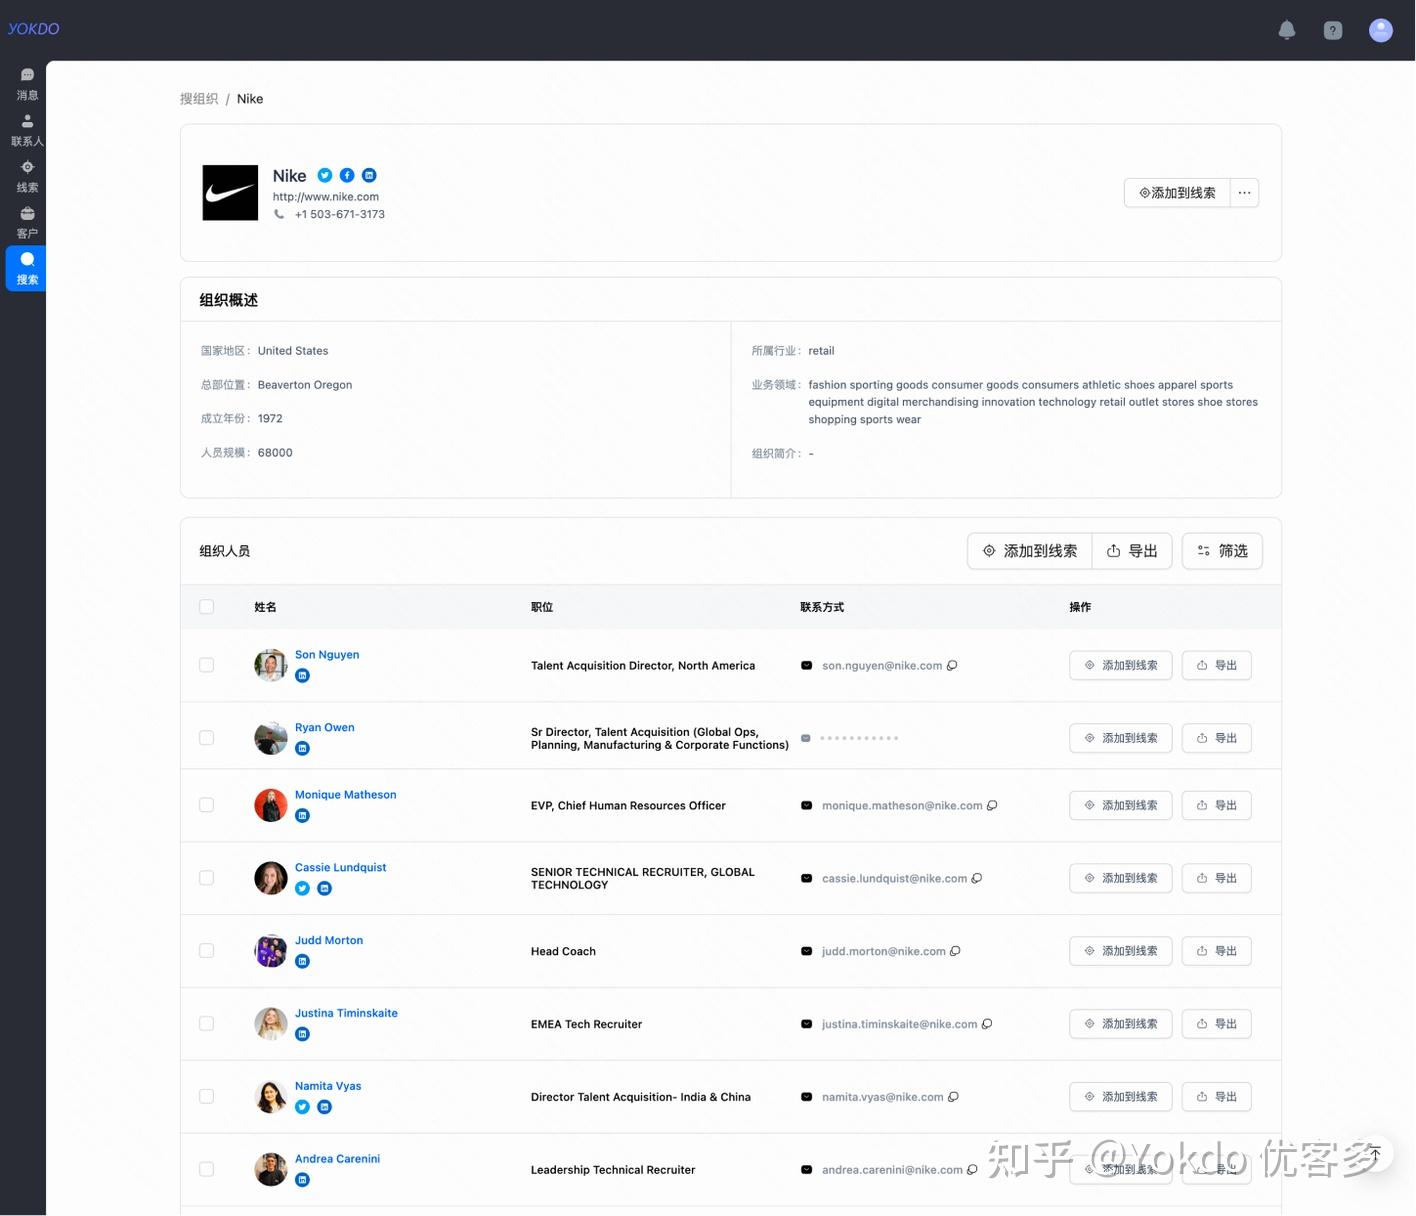The image size is (1416, 1216).
Task: Click Ryan Owen's avatar photo
Action: 271,738
